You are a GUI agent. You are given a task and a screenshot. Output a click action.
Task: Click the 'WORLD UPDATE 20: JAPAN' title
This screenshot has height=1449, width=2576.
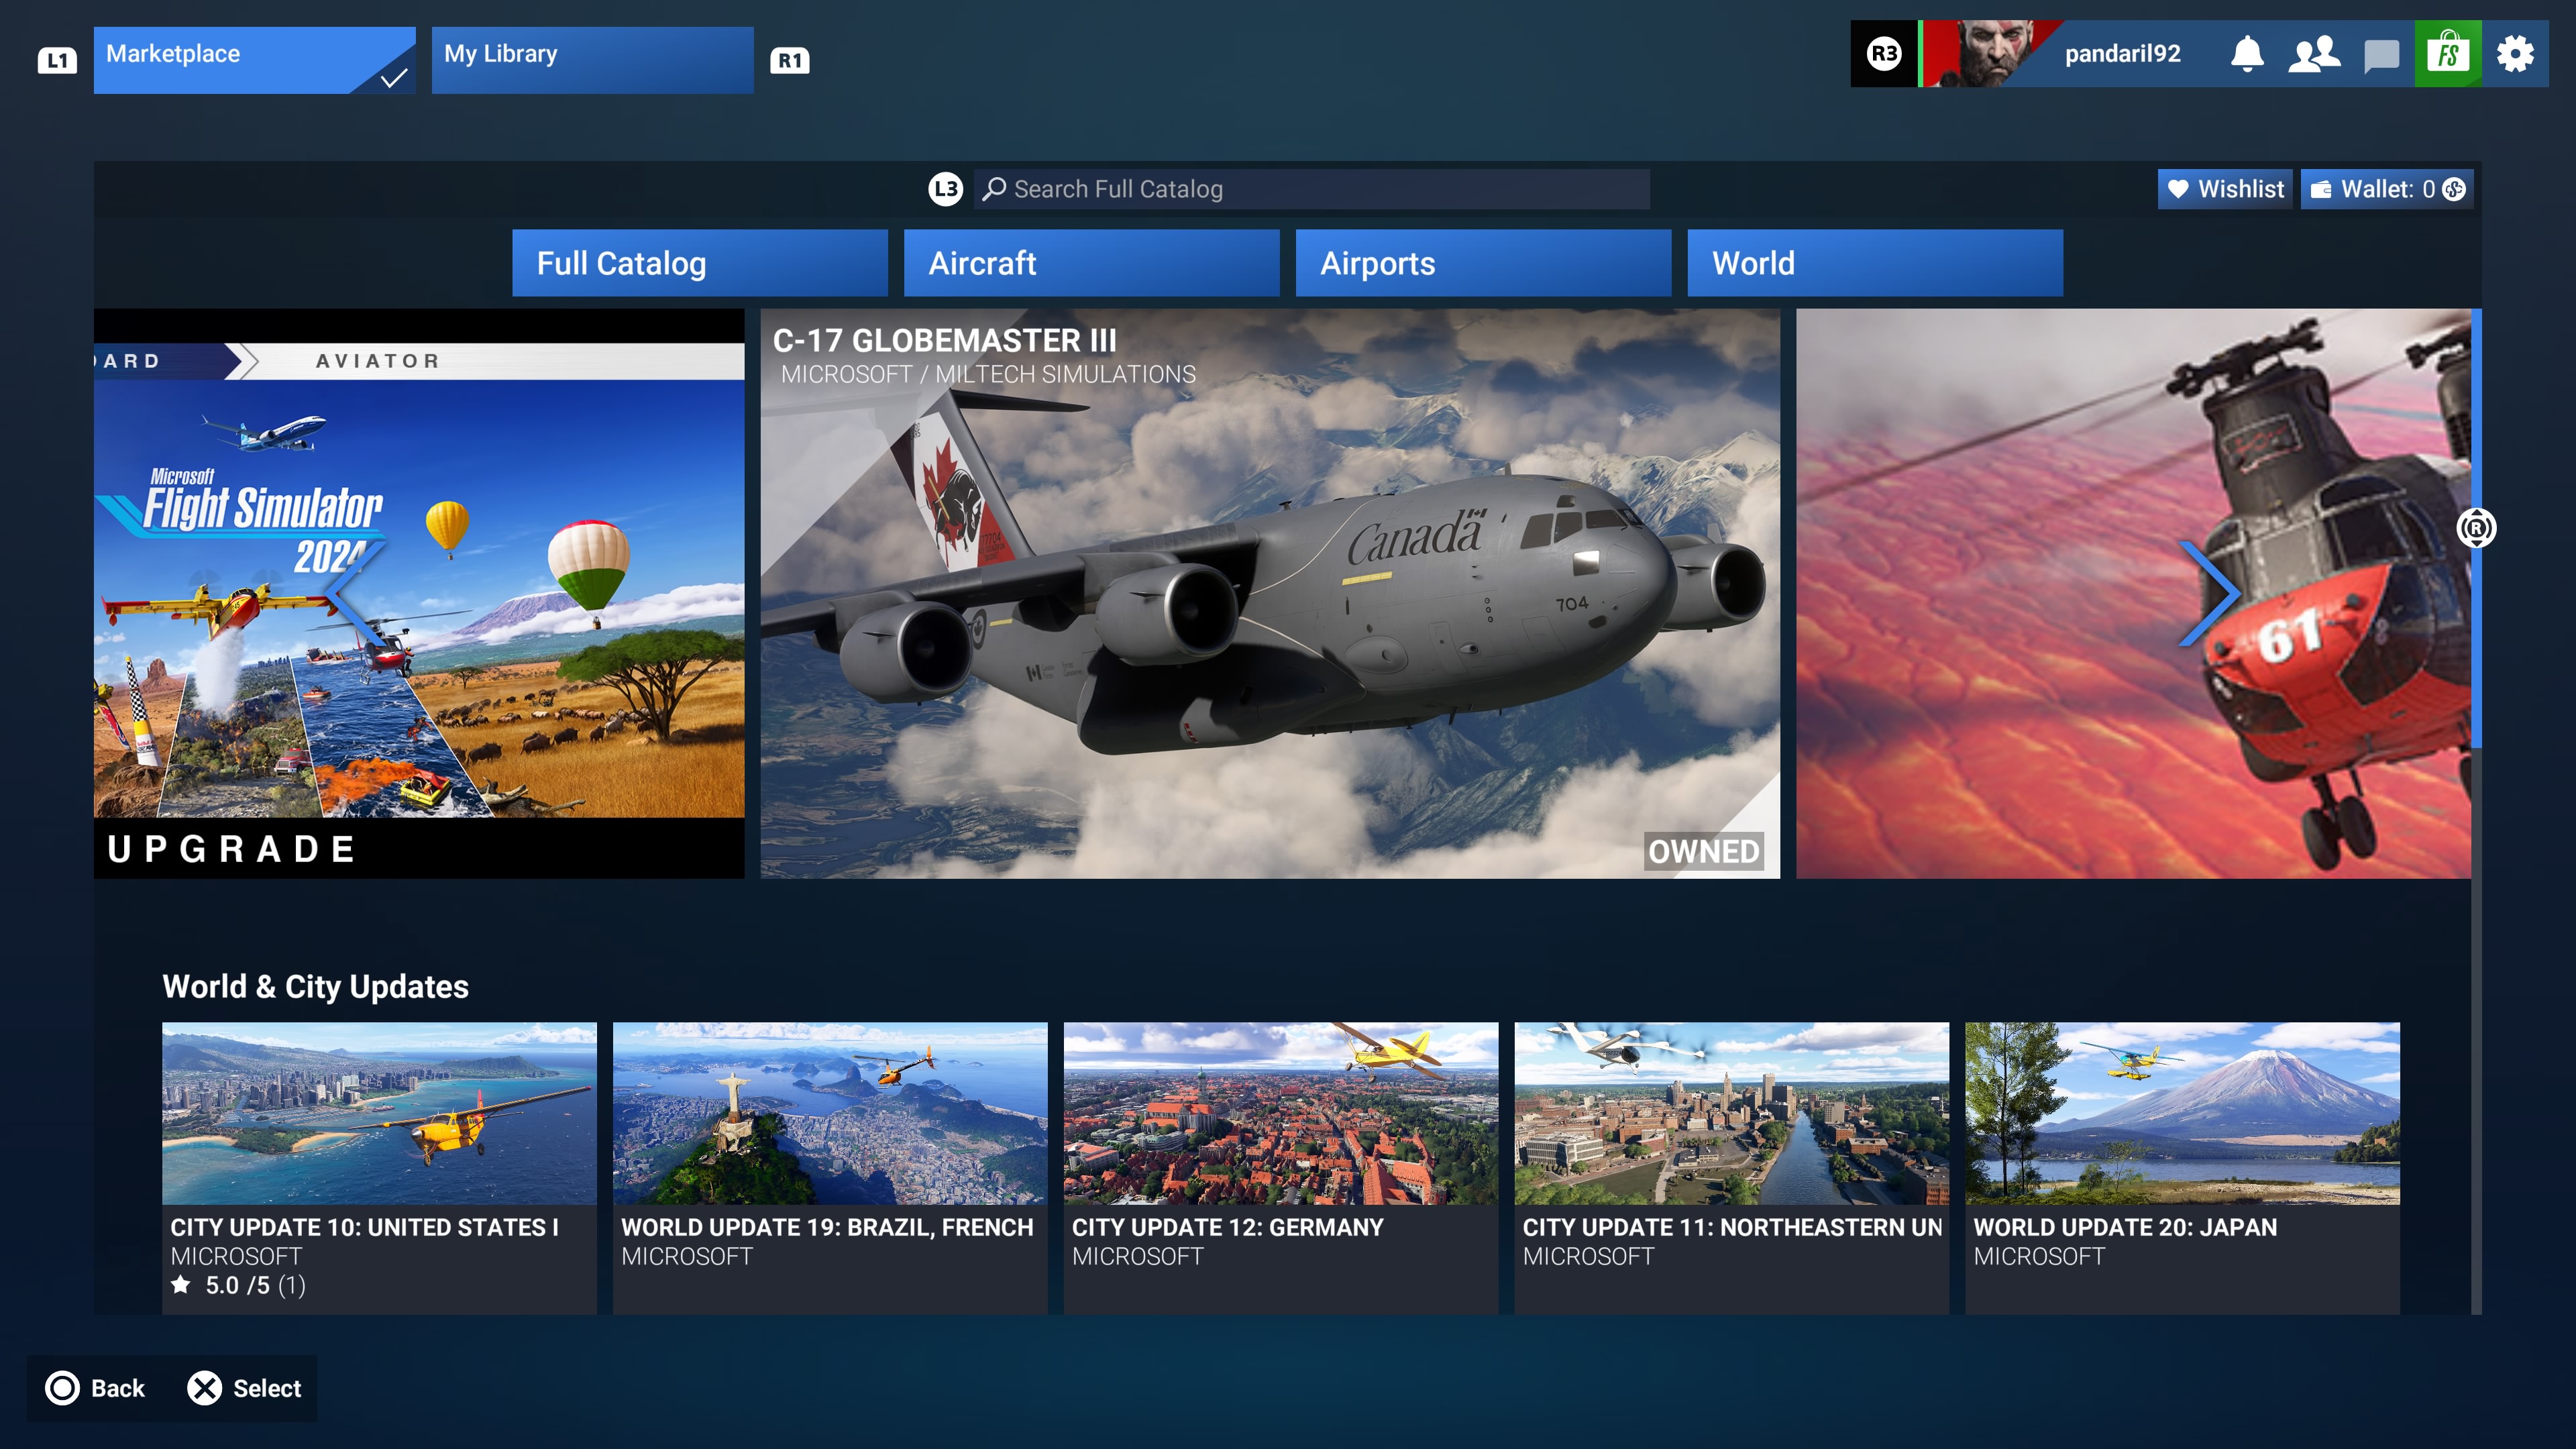tap(2125, 1227)
